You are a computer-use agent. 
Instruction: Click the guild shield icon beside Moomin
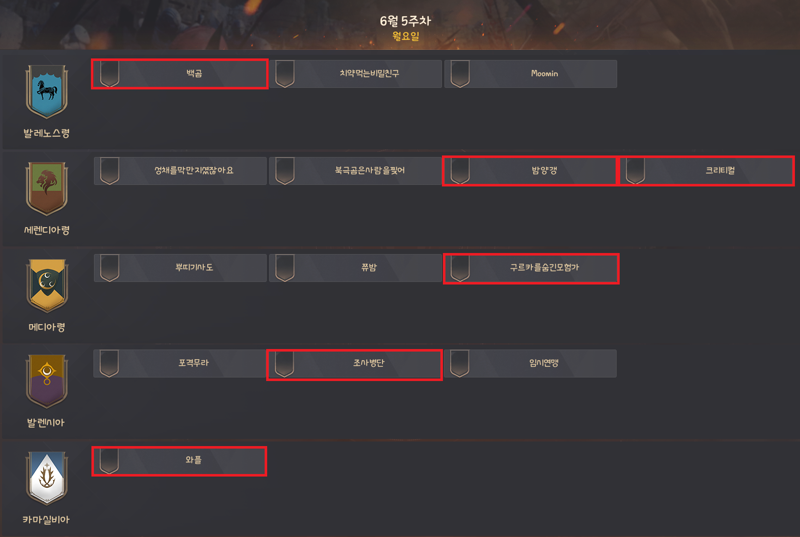click(460, 74)
